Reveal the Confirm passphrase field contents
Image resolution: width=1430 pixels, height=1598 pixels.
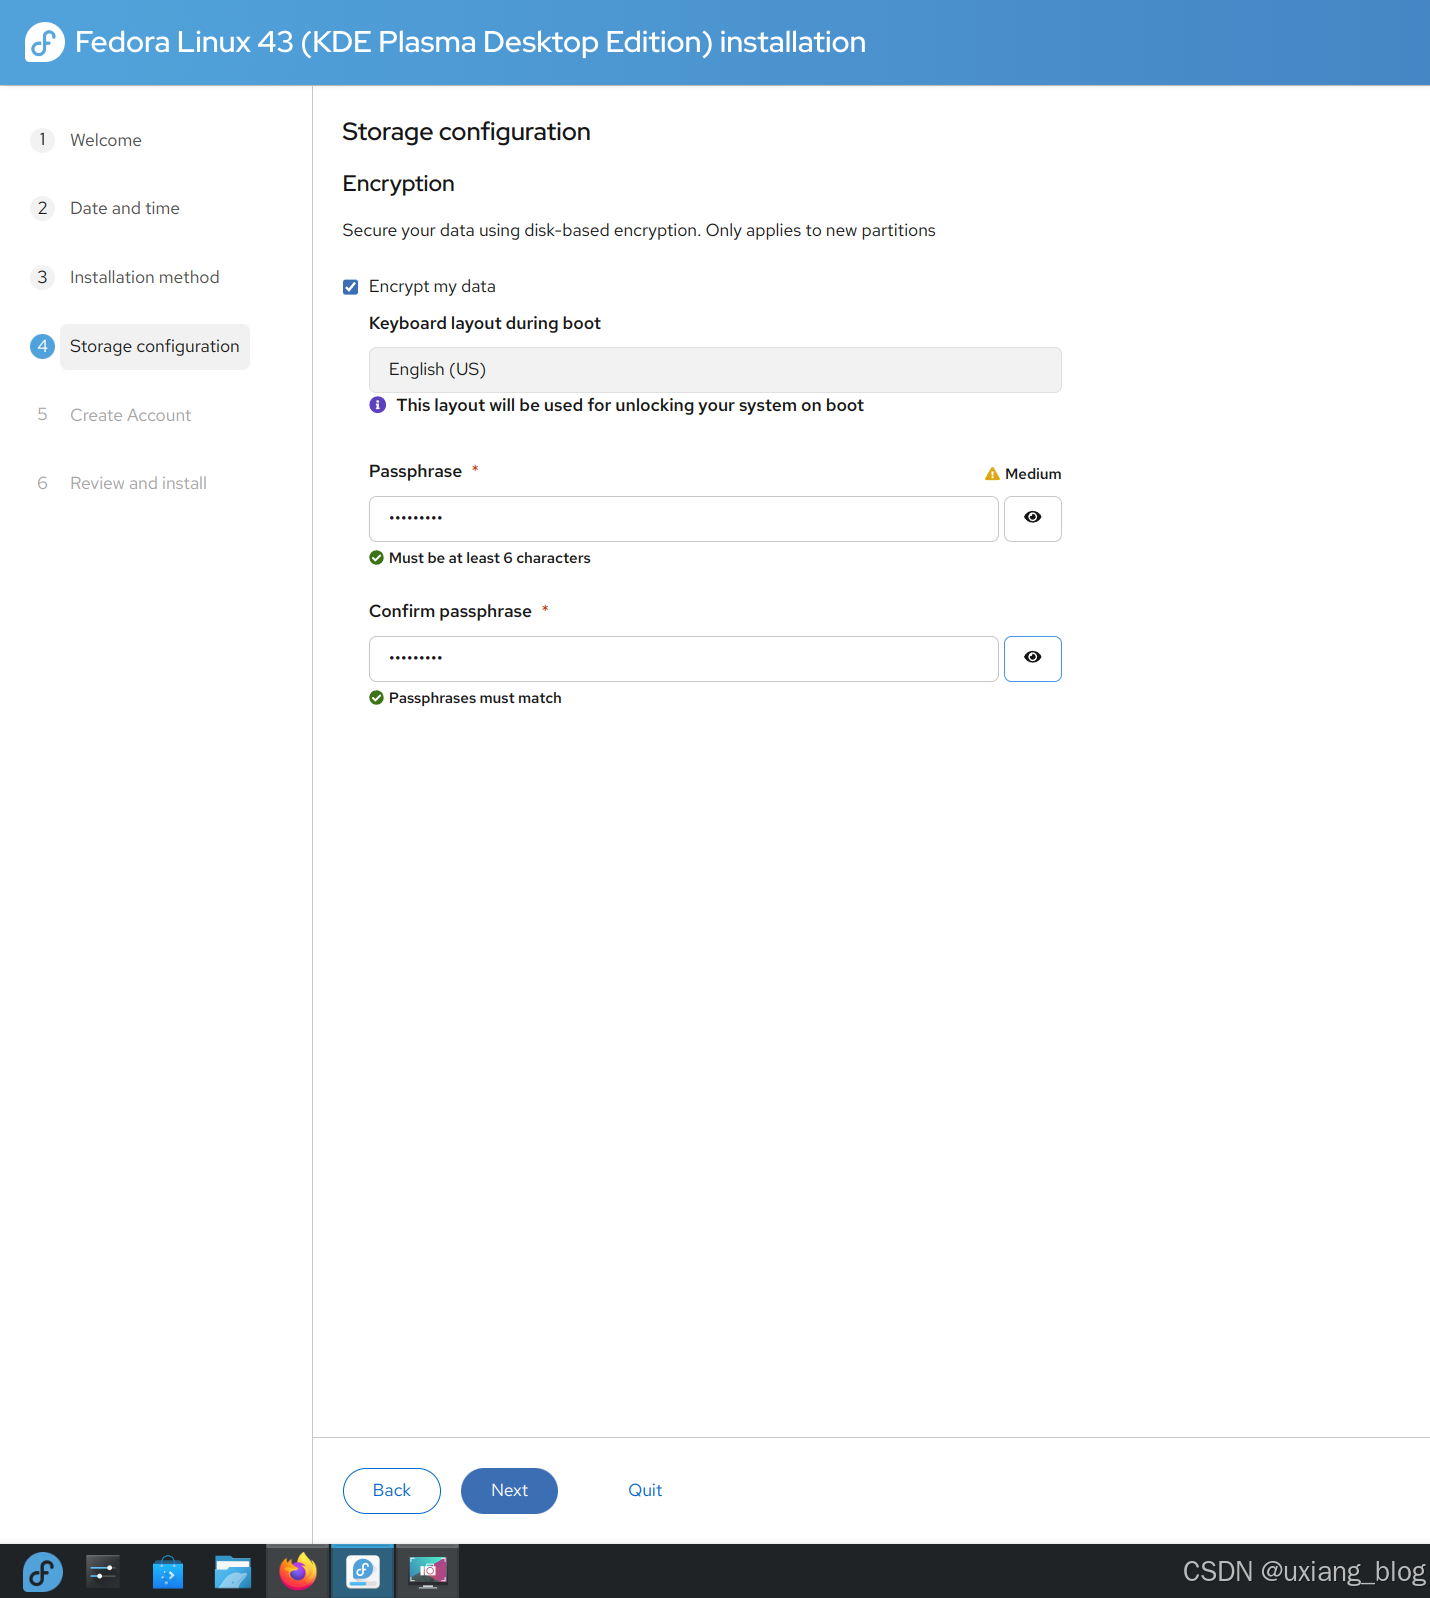click(x=1033, y=659)
